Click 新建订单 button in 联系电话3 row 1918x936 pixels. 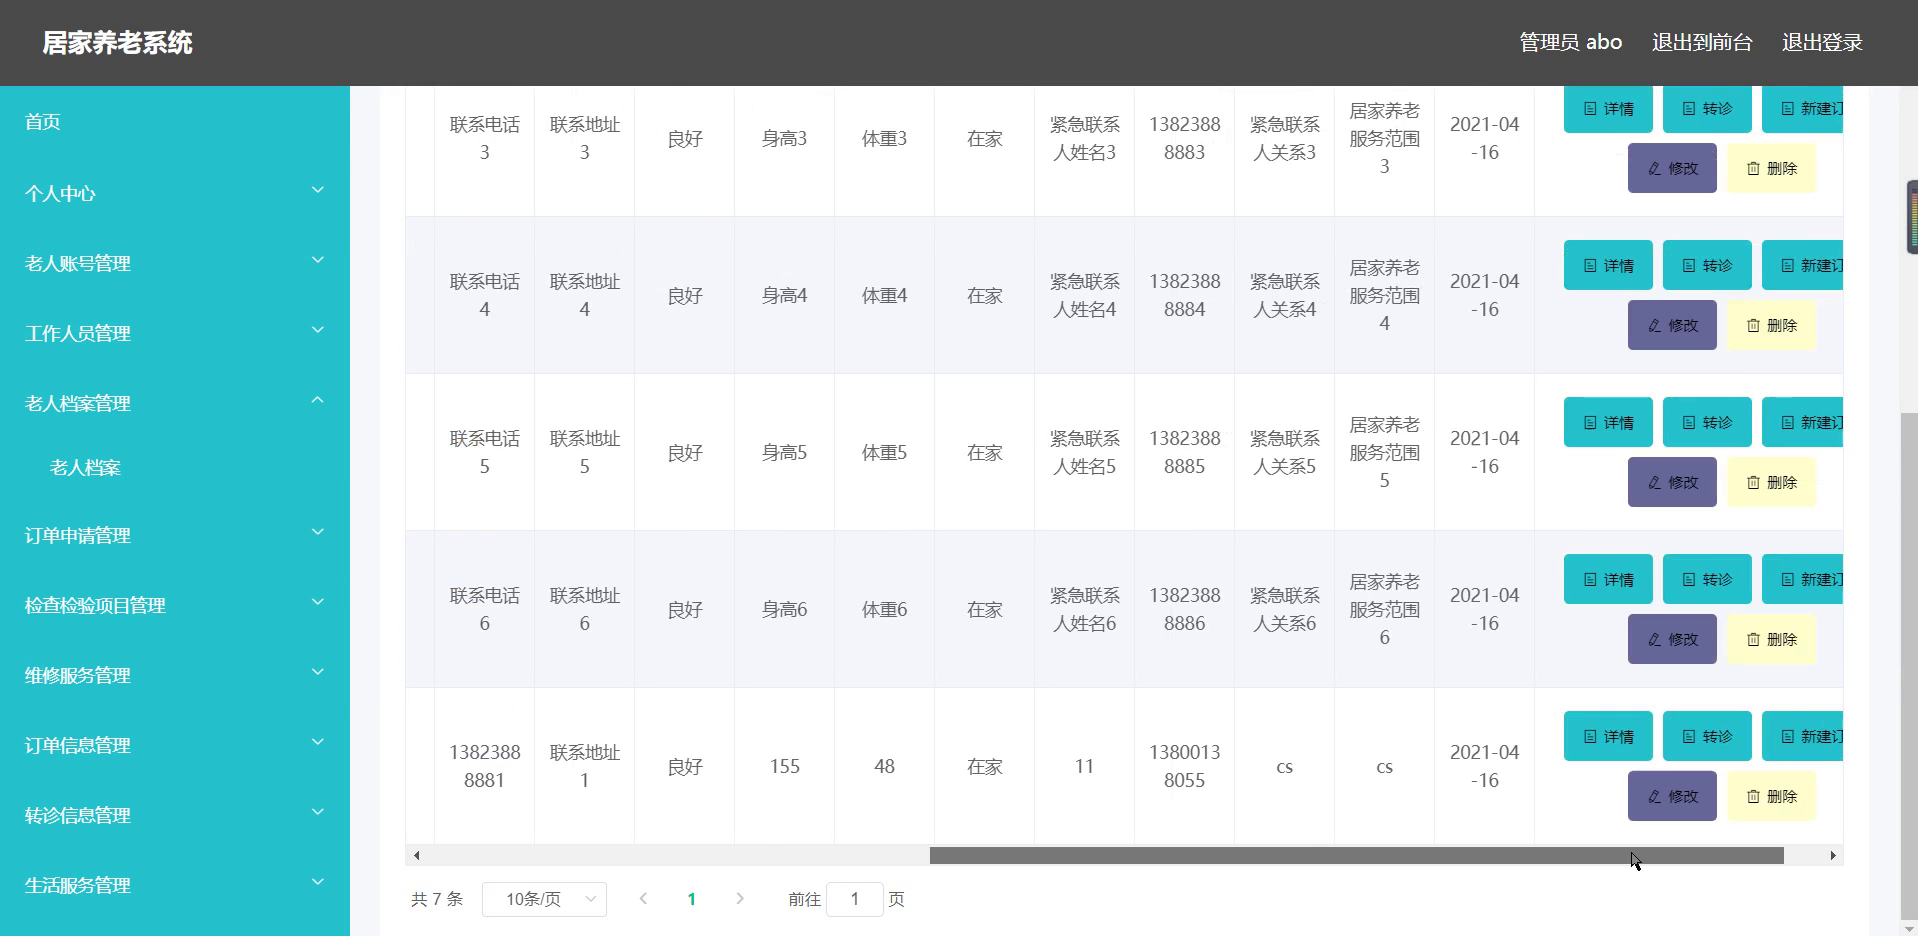(x=1803, y=109)
